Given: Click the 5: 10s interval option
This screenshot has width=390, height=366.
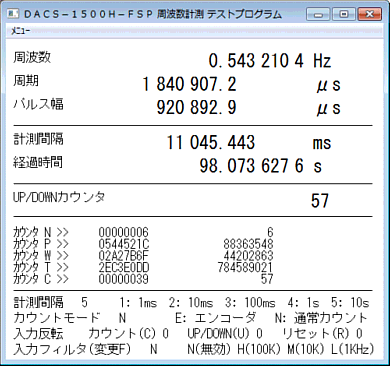Looking at the screenshot, I should (x=350, y=303).
